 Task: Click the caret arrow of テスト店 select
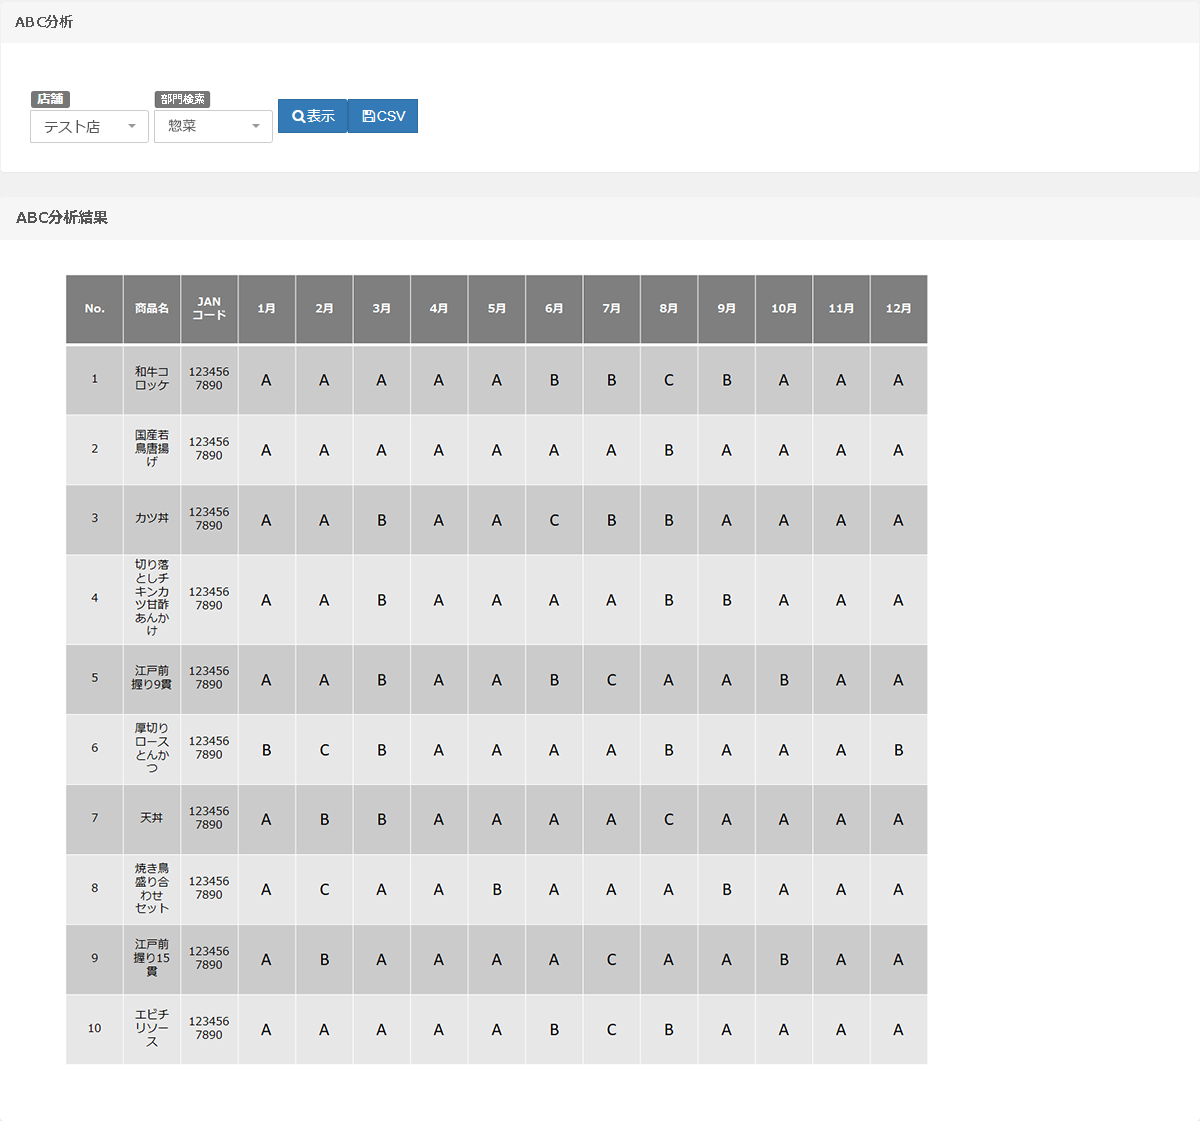(132, 127)
